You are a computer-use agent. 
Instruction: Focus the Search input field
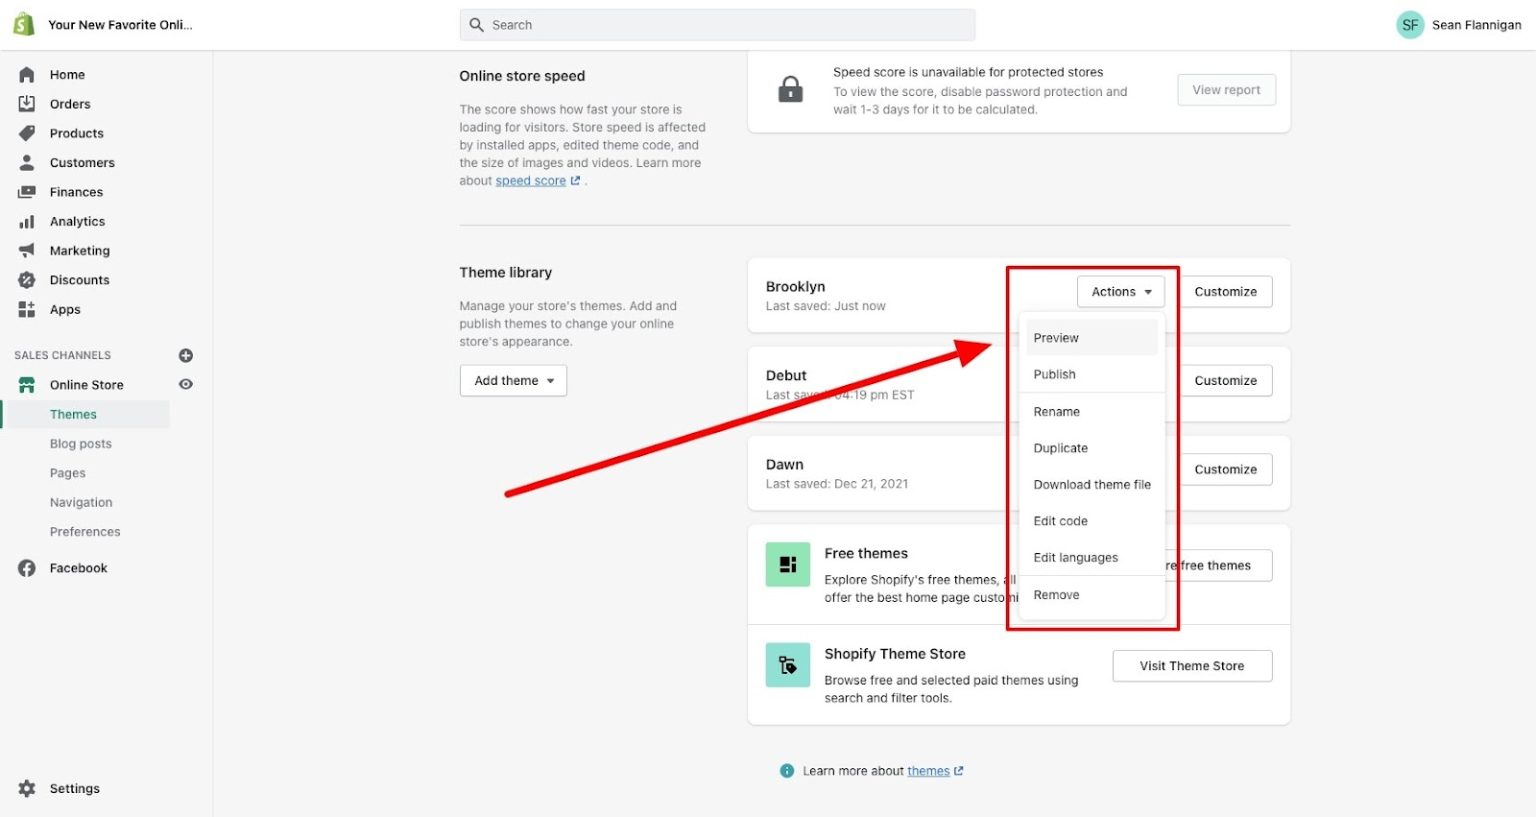coord(717,25)
